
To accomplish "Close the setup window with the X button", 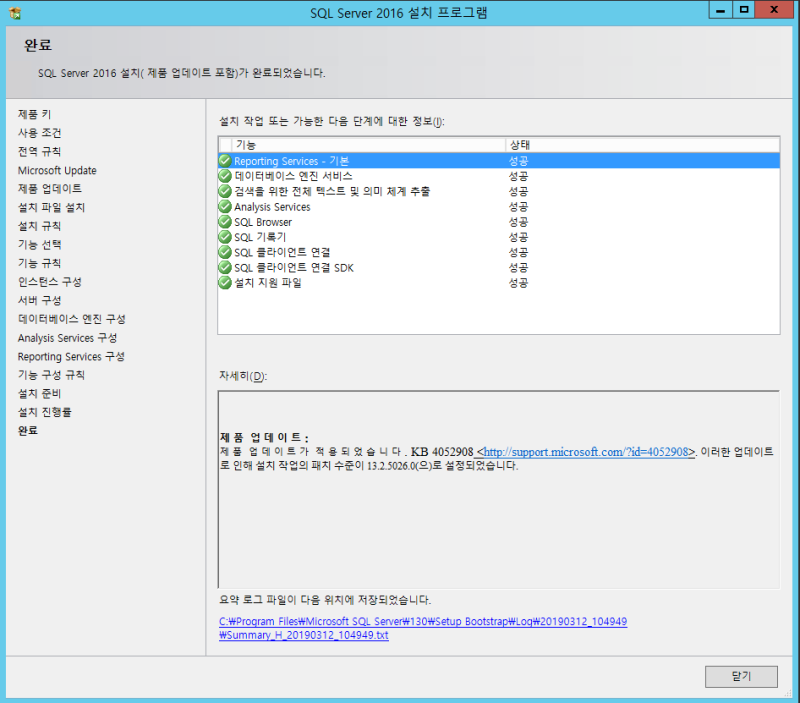I will (x=774, y=10).
